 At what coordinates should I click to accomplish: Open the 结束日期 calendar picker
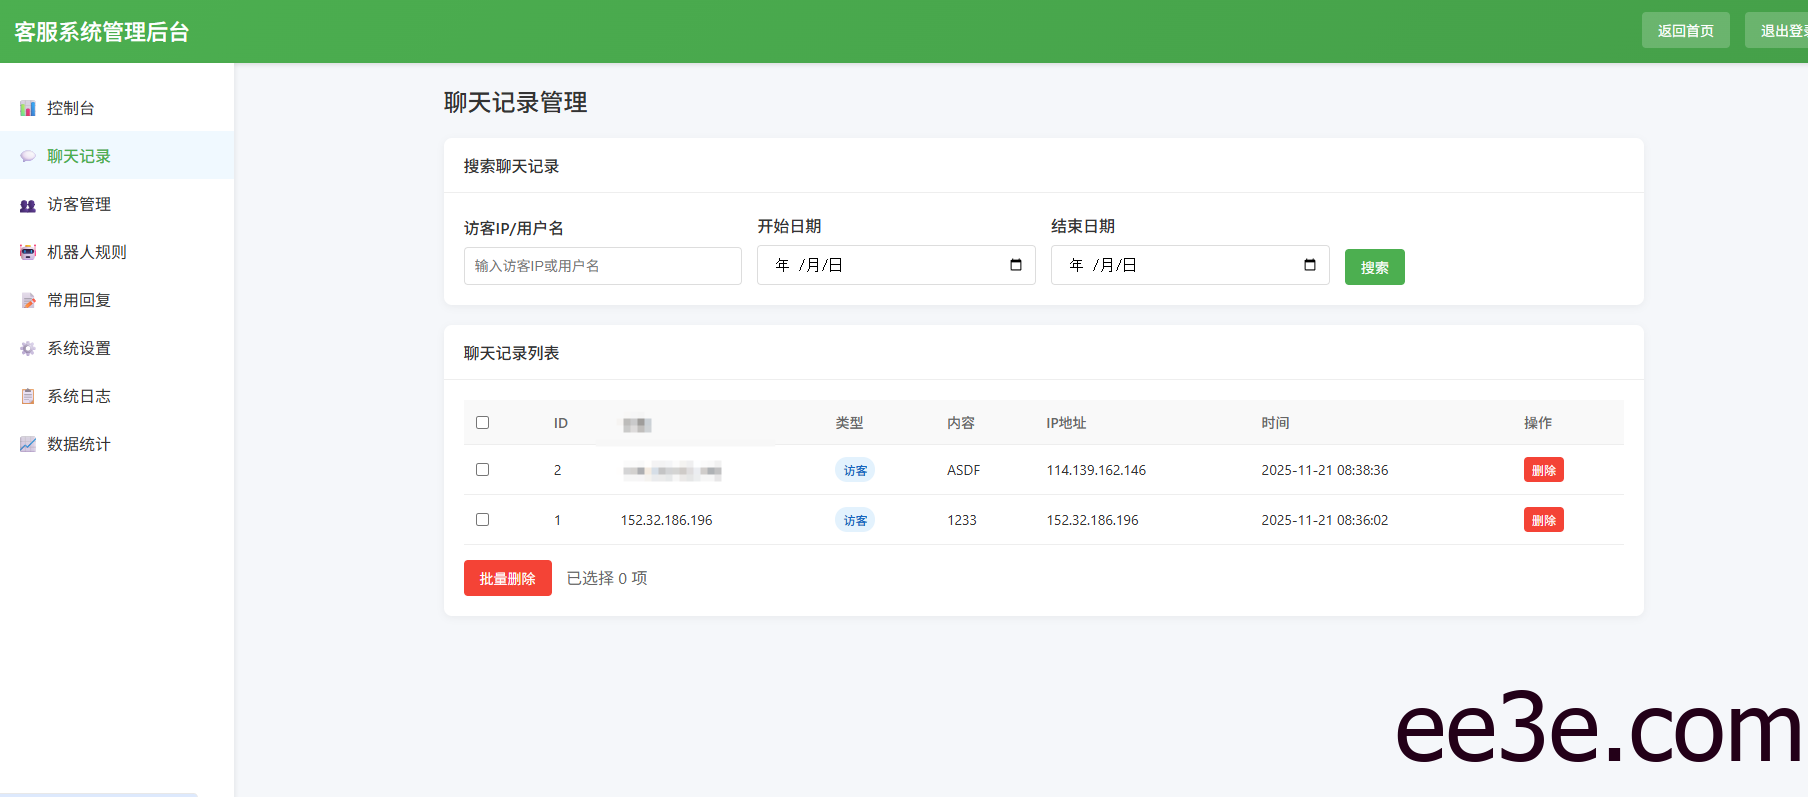click(x=1310, y=265)
